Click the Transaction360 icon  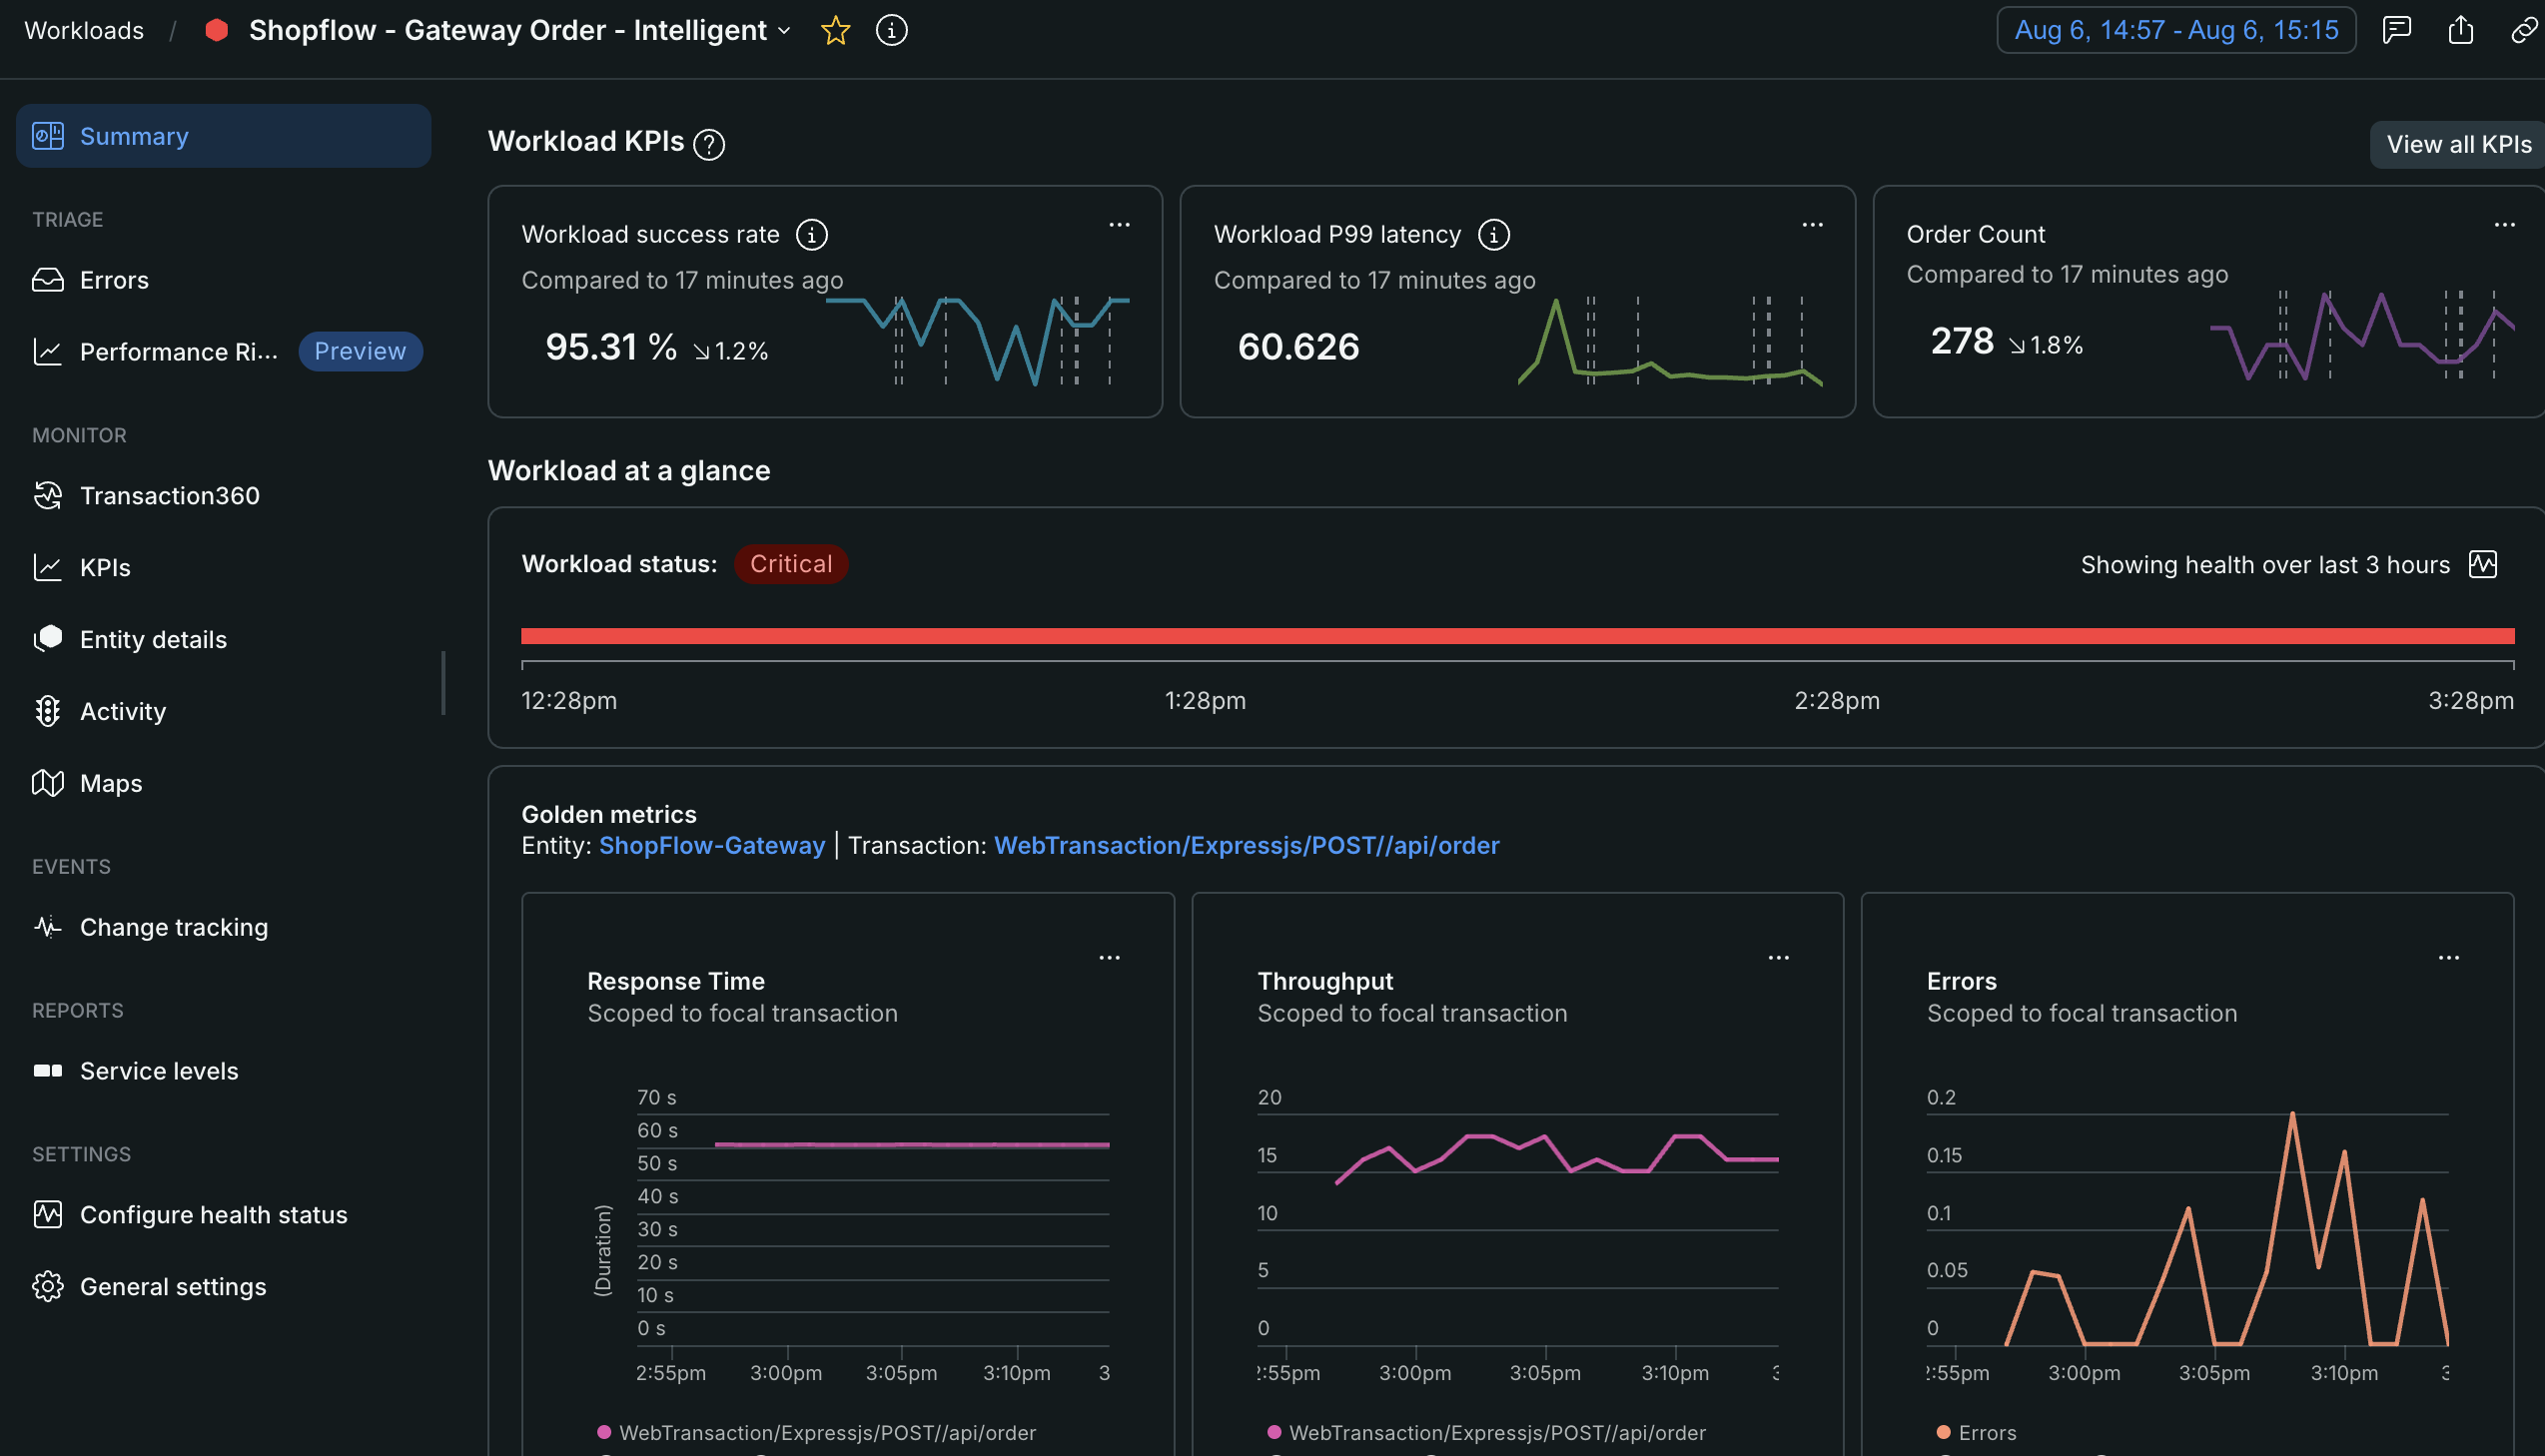48,495
